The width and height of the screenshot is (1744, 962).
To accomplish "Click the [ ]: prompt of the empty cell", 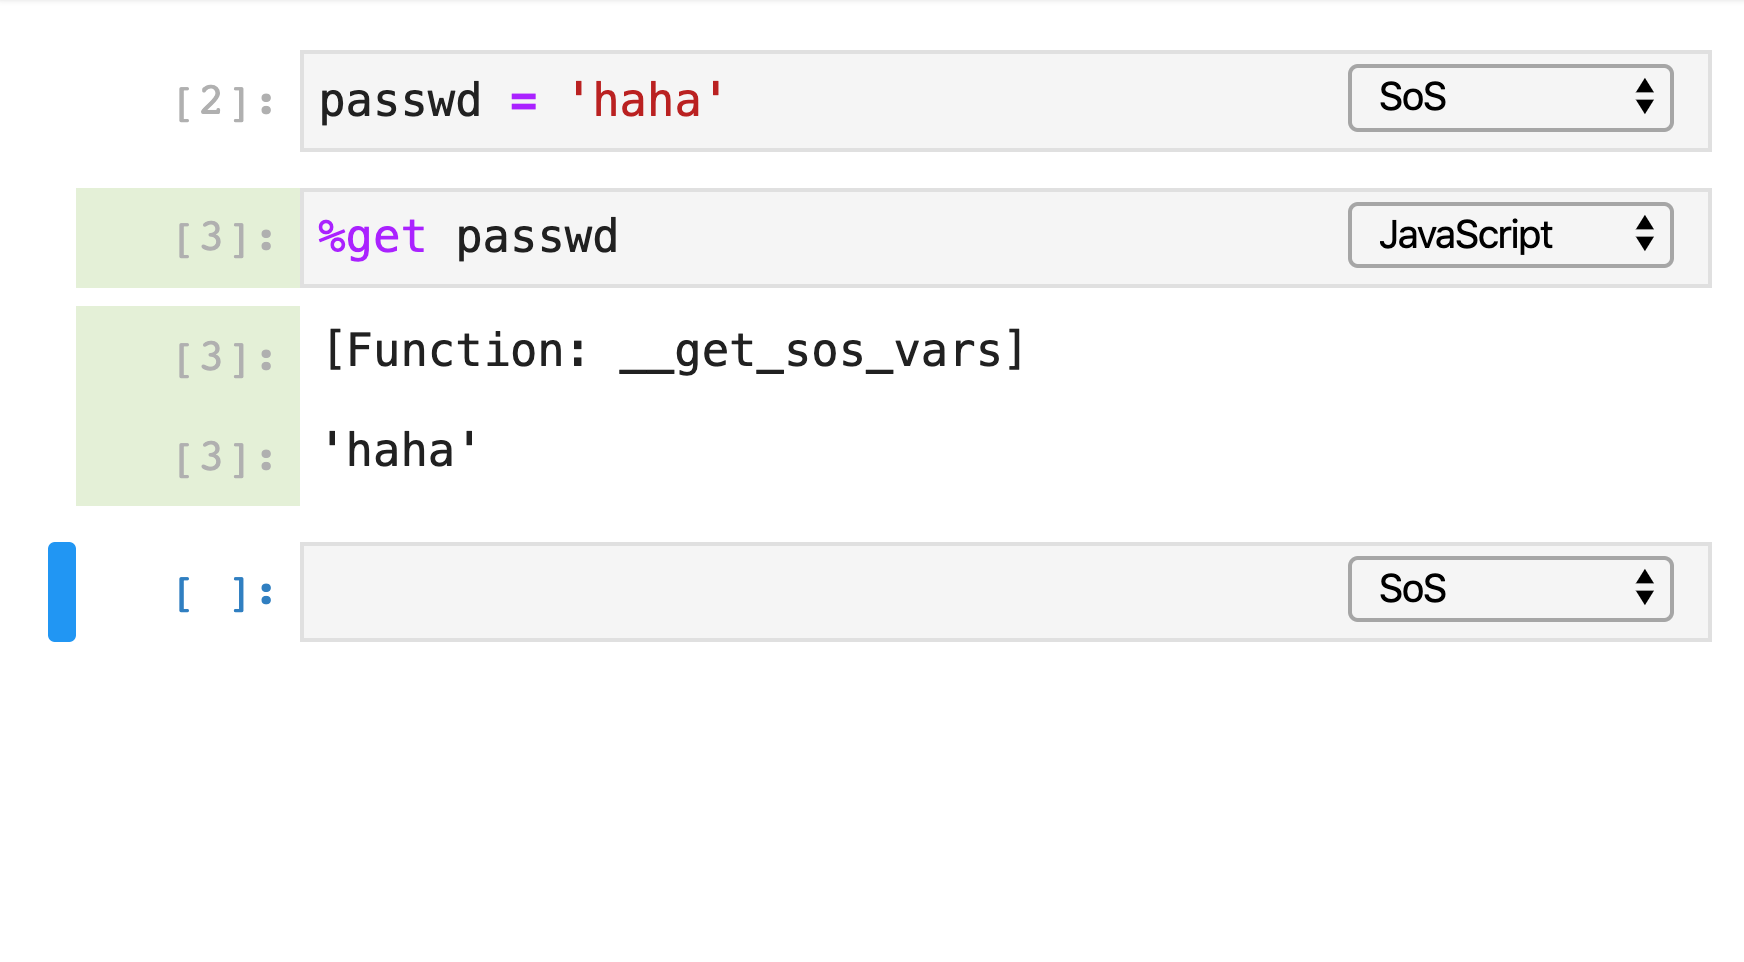I will [222, 592].
